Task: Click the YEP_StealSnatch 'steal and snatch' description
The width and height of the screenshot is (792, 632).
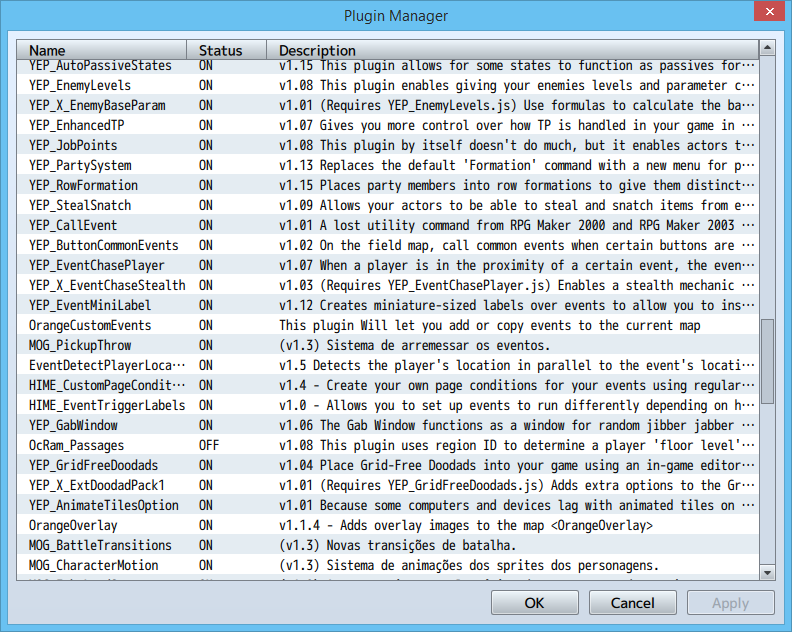Action: pyautogui.click(x=517, y=205)
